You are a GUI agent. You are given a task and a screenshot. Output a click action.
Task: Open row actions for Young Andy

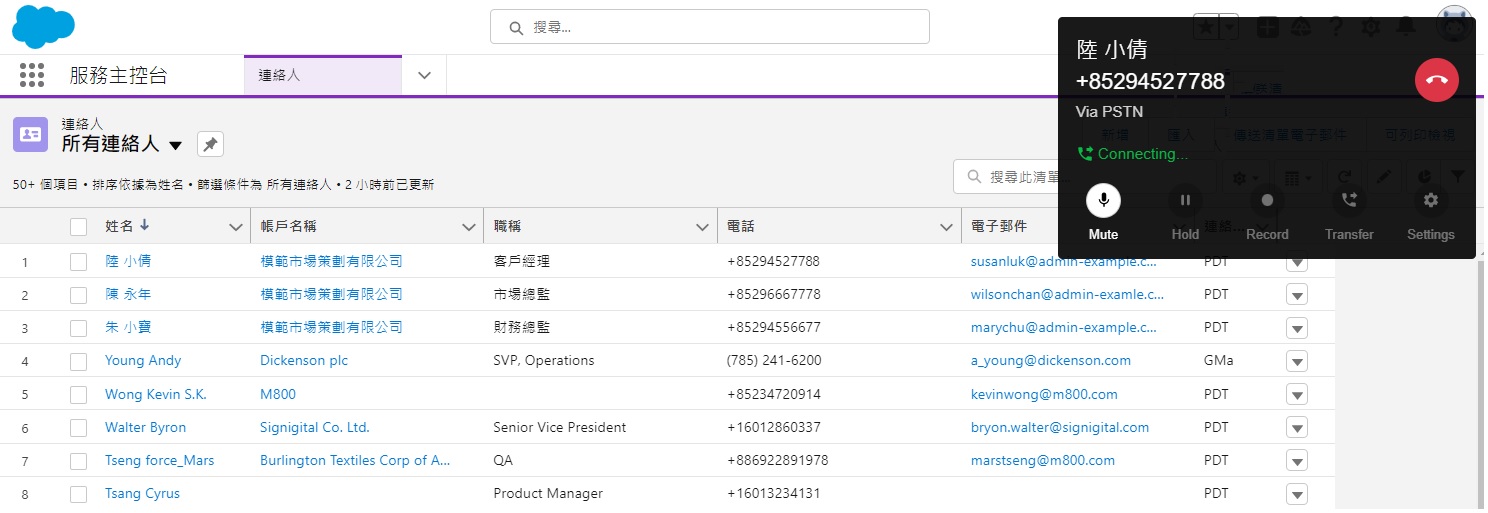click(x=1297, y=361)
